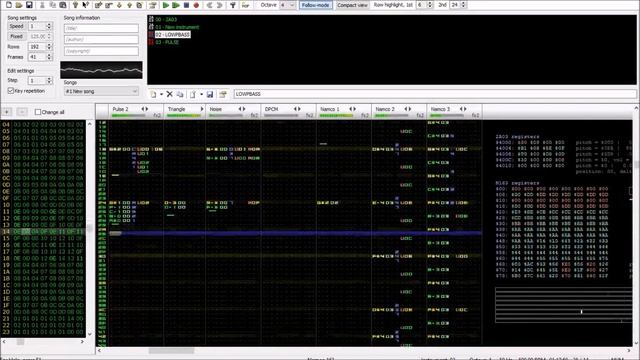Open the load instrument dropdown arrow

(201, 94)
